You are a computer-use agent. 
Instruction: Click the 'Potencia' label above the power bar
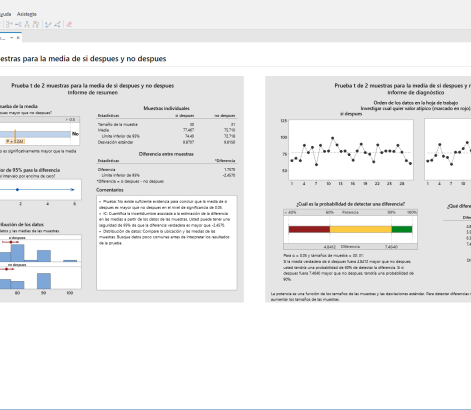point(350,212)
